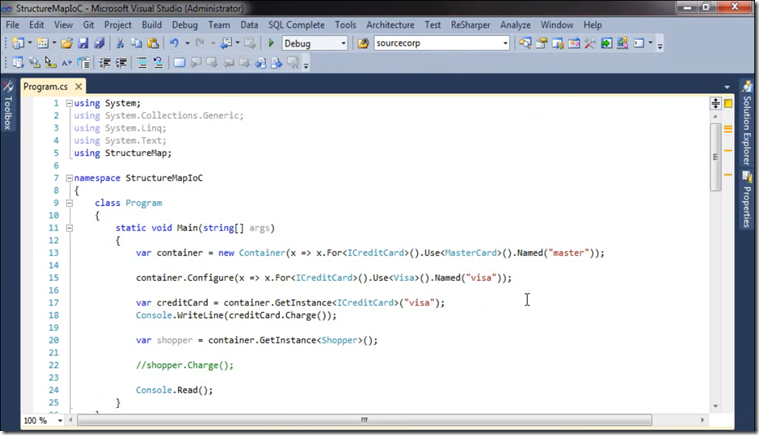Undo the last edit with the blue arrow
The image size is (759, 435).
(174, 43)
